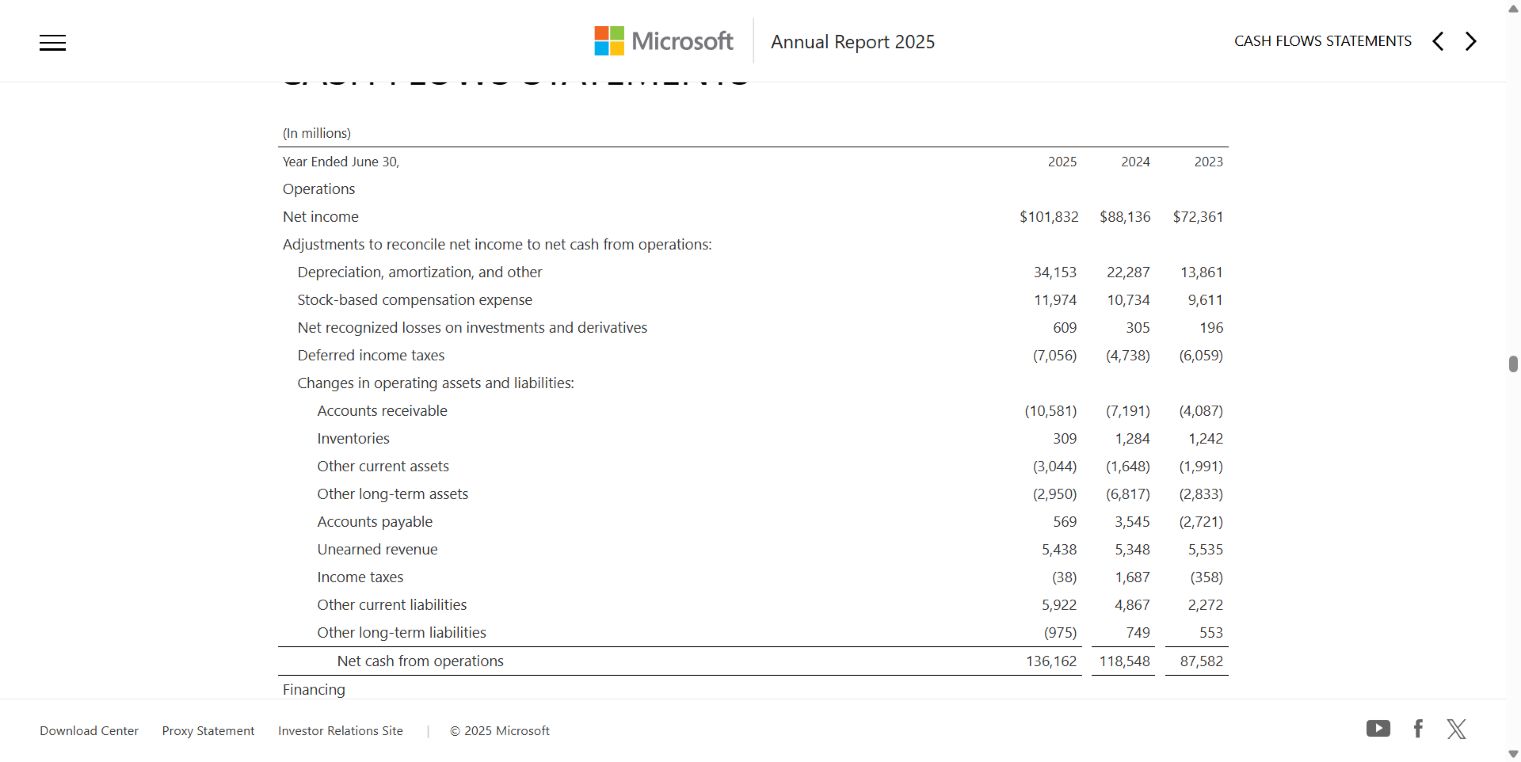The height and width of the screenshot is (762, 1521).
Task: Click the 'Stock-based compensation expense' row label
Action: pyautogui.click(x=415, y=300)
